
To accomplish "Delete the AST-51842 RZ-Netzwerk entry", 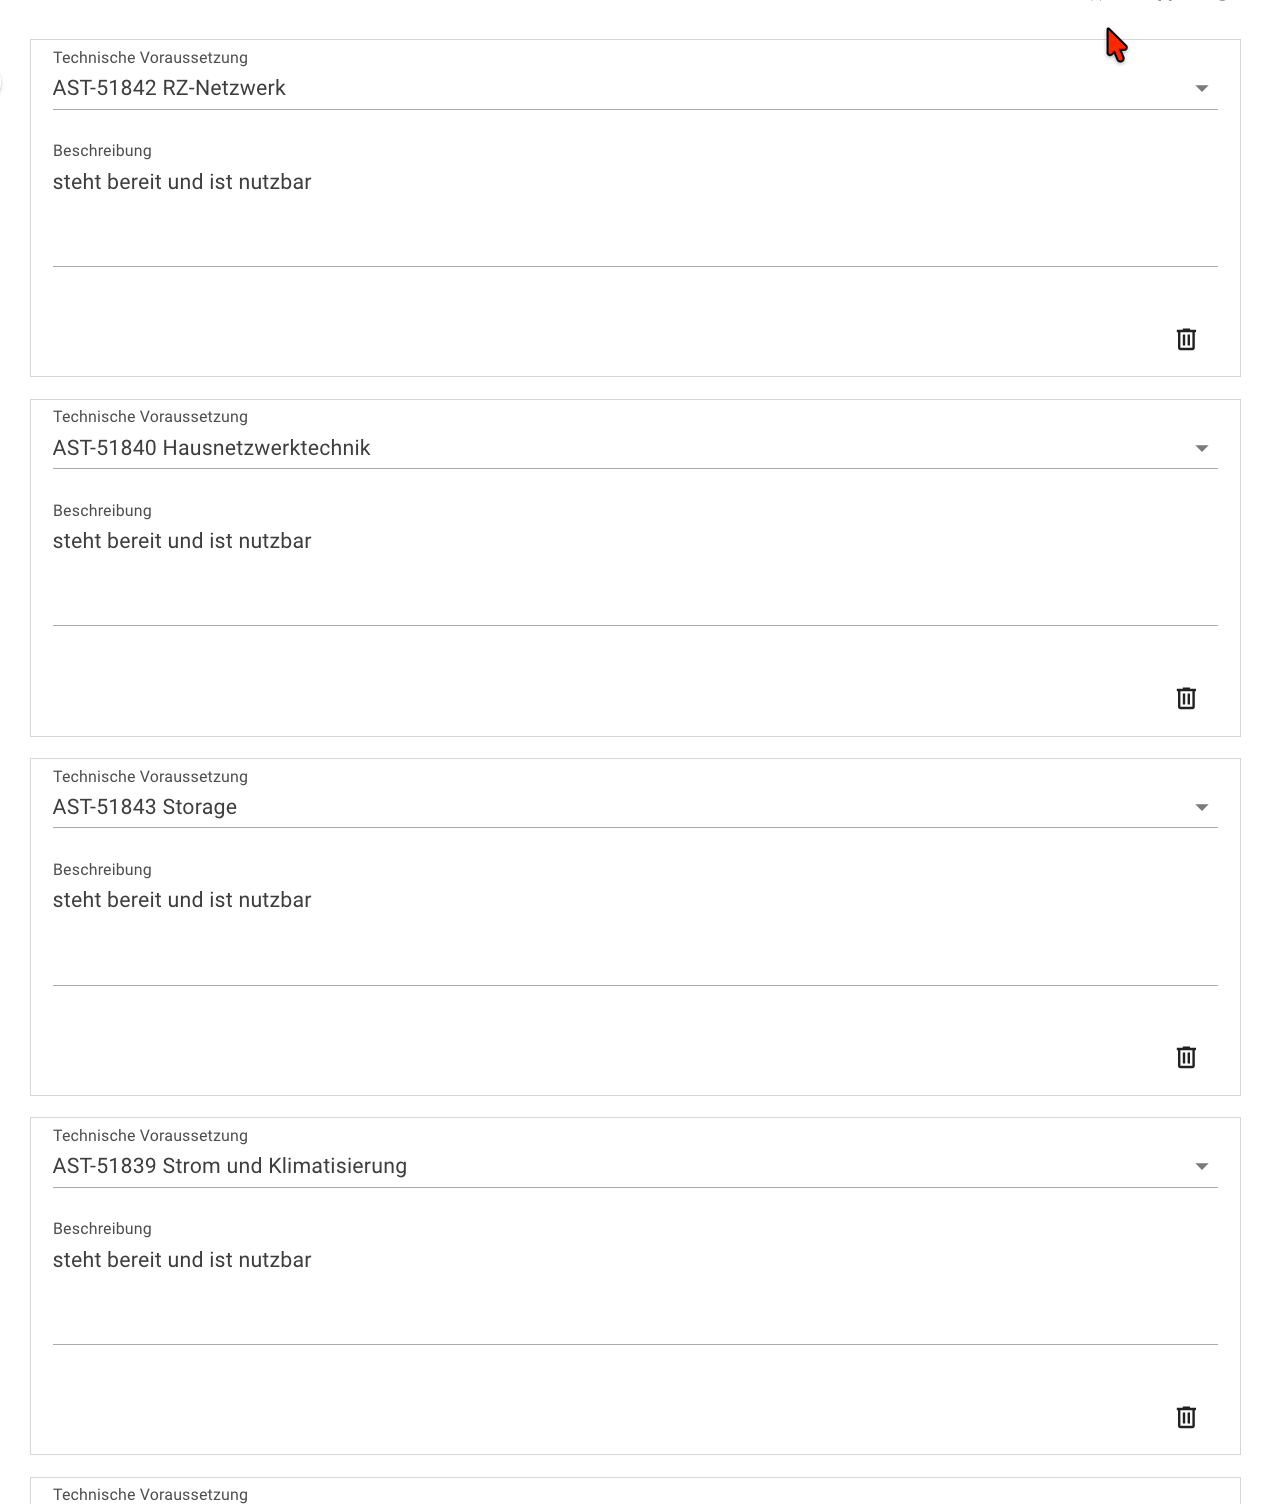I will pyautogui.click(x=1186, y=339).
